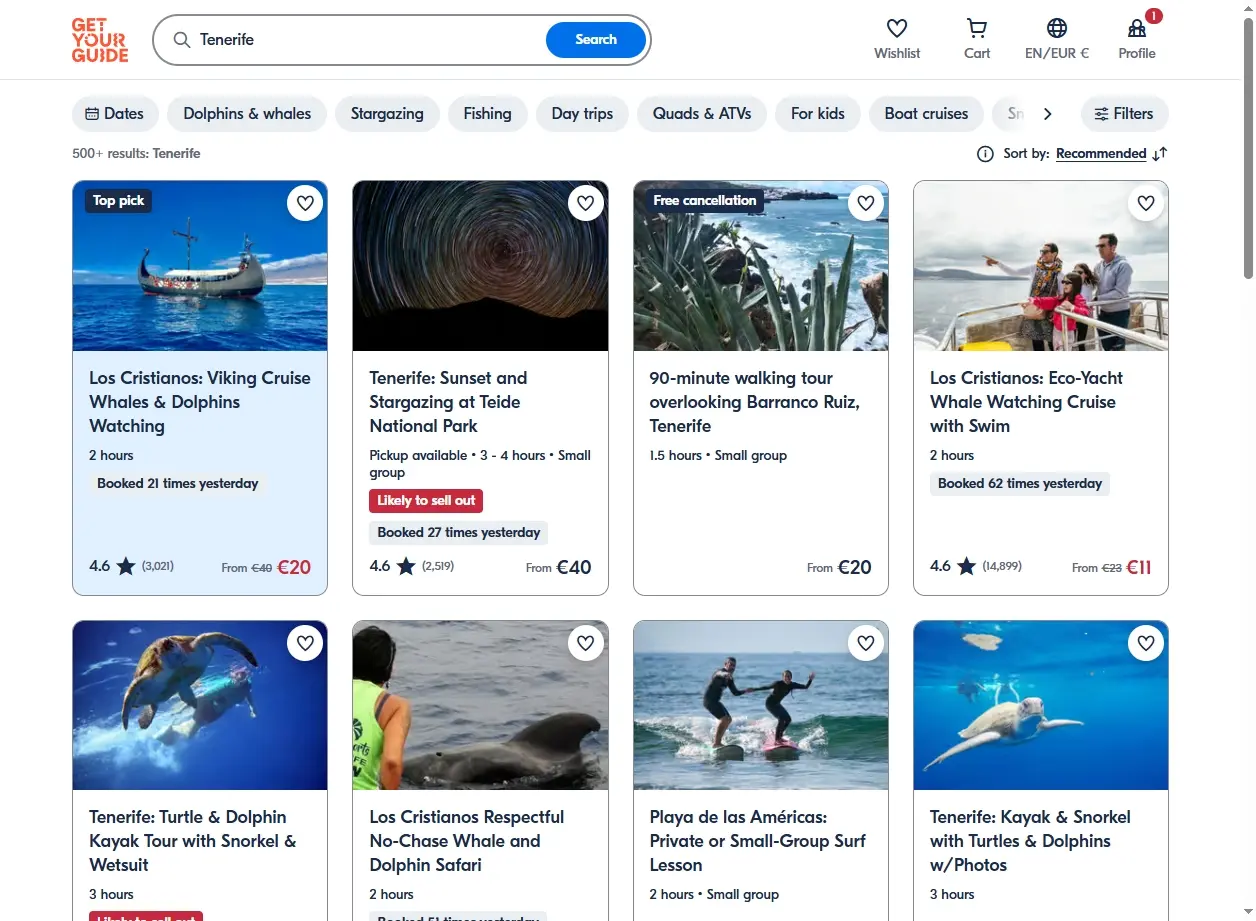Image resolution: width=1256 pixels, height=921 pixels.
Task: Open Los Cristianos: Eco-Yacht Whale Watching title
Action: (1026, 402)
